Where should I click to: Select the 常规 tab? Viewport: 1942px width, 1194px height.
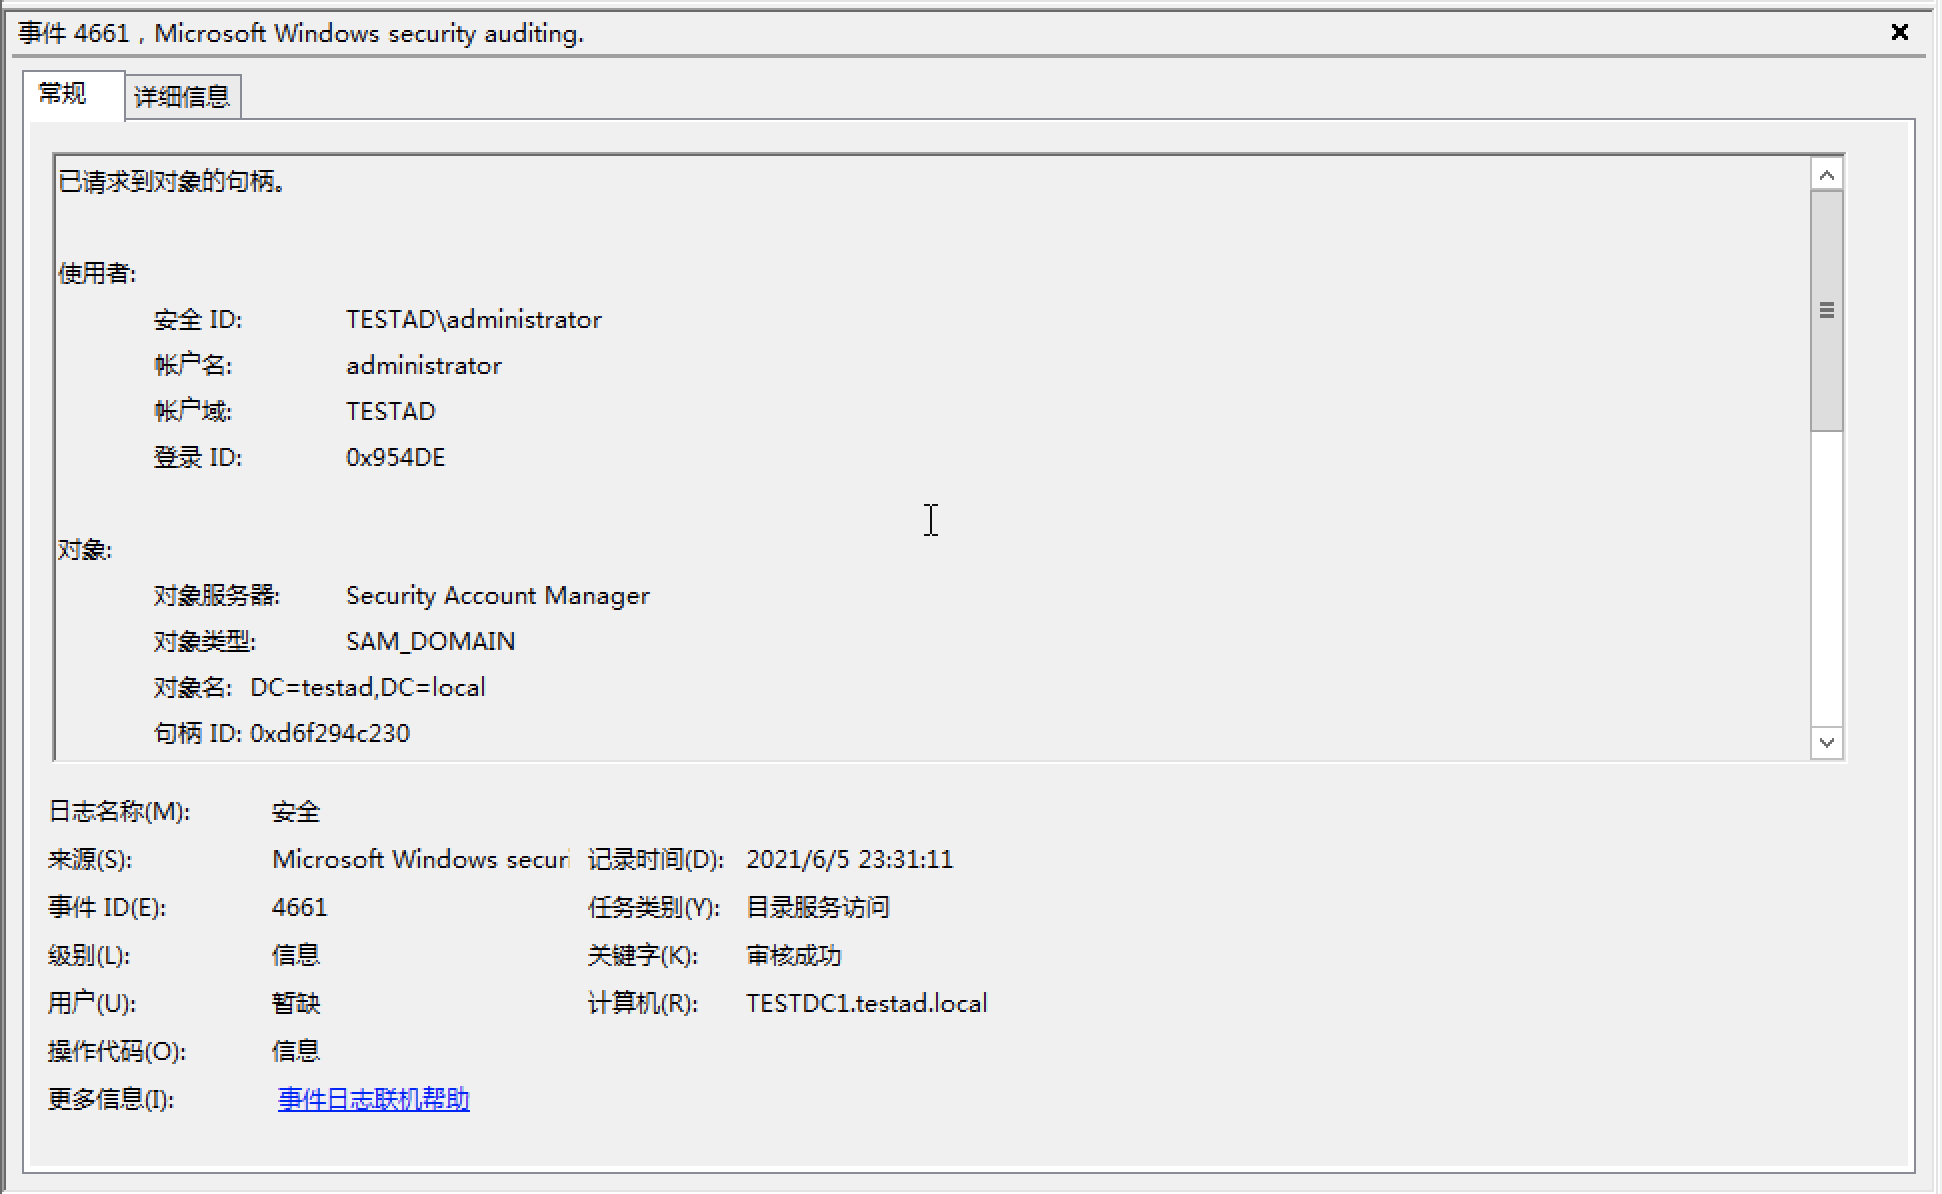click(x=63, y=94)
